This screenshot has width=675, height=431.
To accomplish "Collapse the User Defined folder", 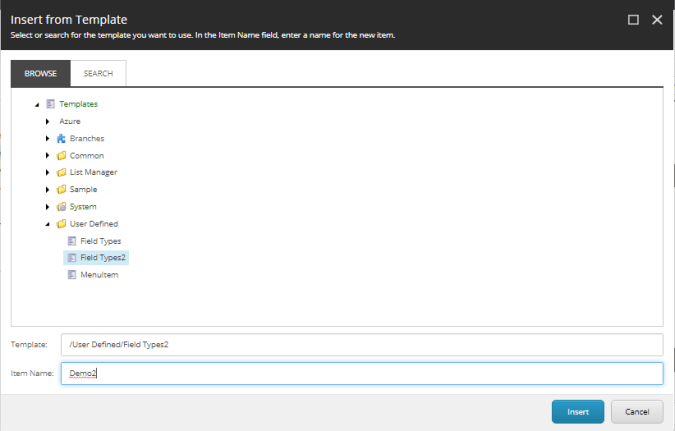I will coord(47,223).
